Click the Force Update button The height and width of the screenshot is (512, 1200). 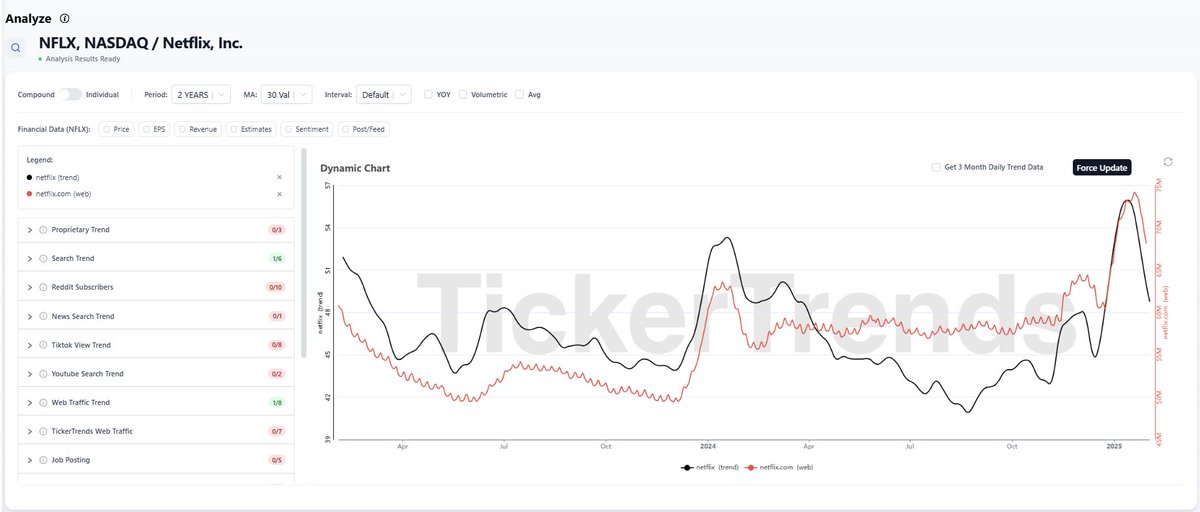[x=1102, y=167]
